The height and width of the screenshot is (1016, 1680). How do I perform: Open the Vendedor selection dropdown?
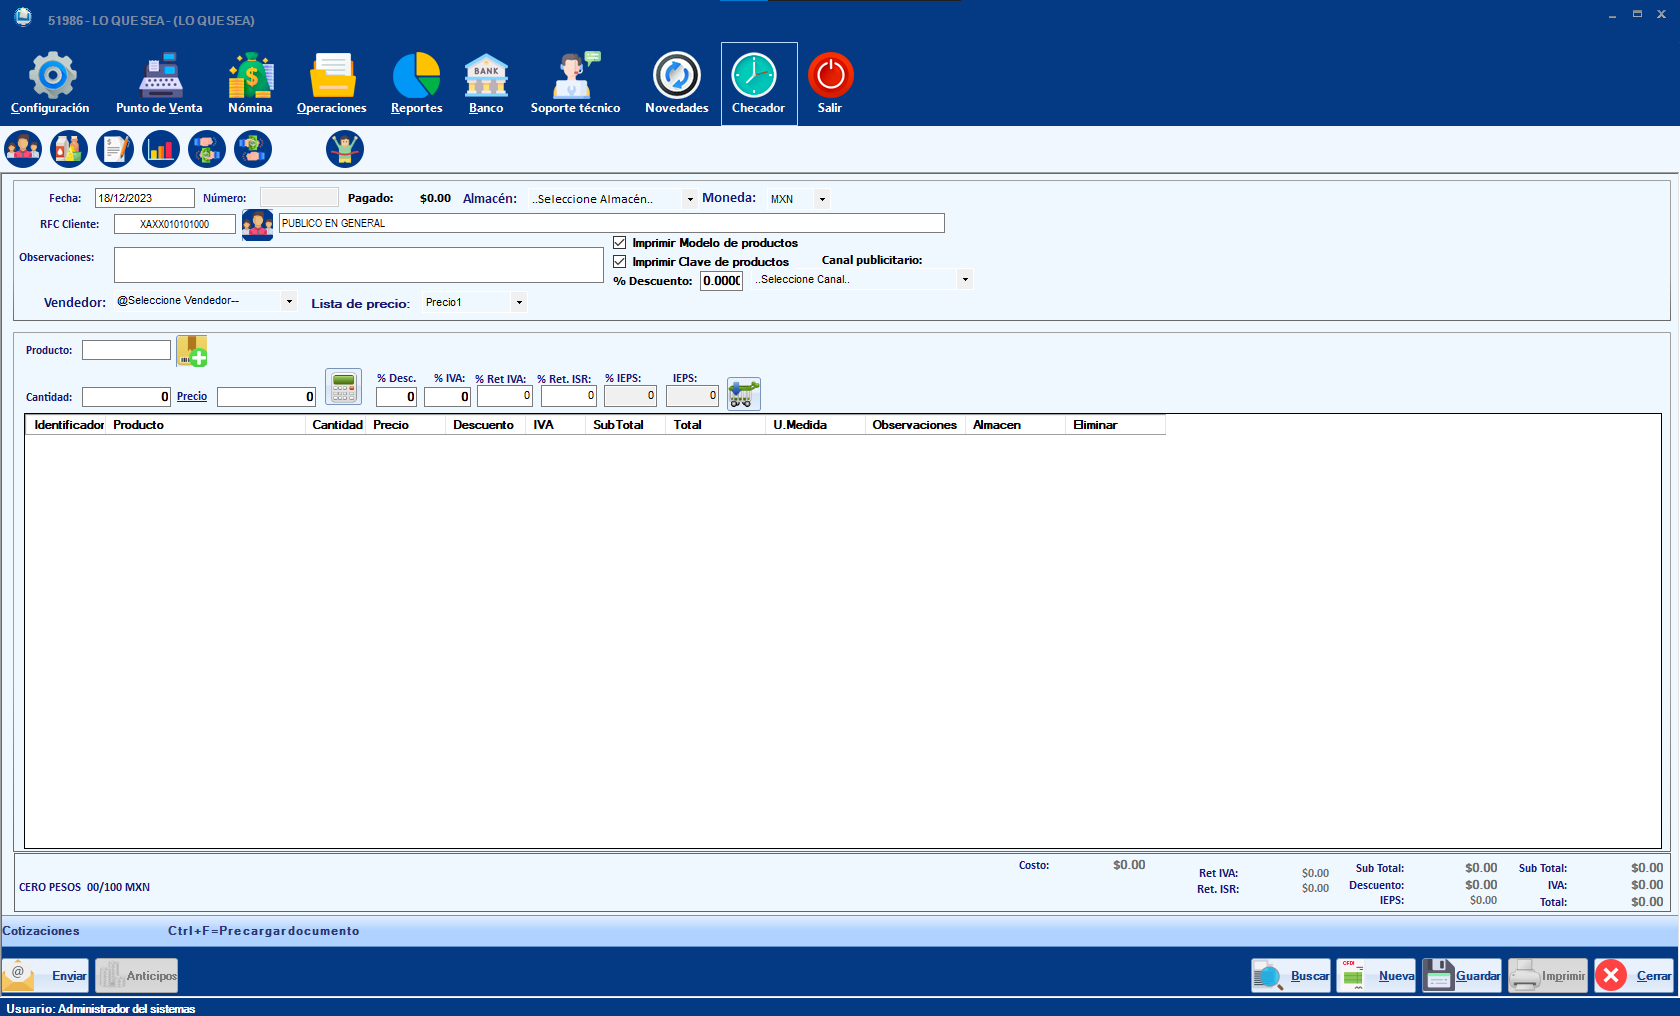click(x=288, y=301)
